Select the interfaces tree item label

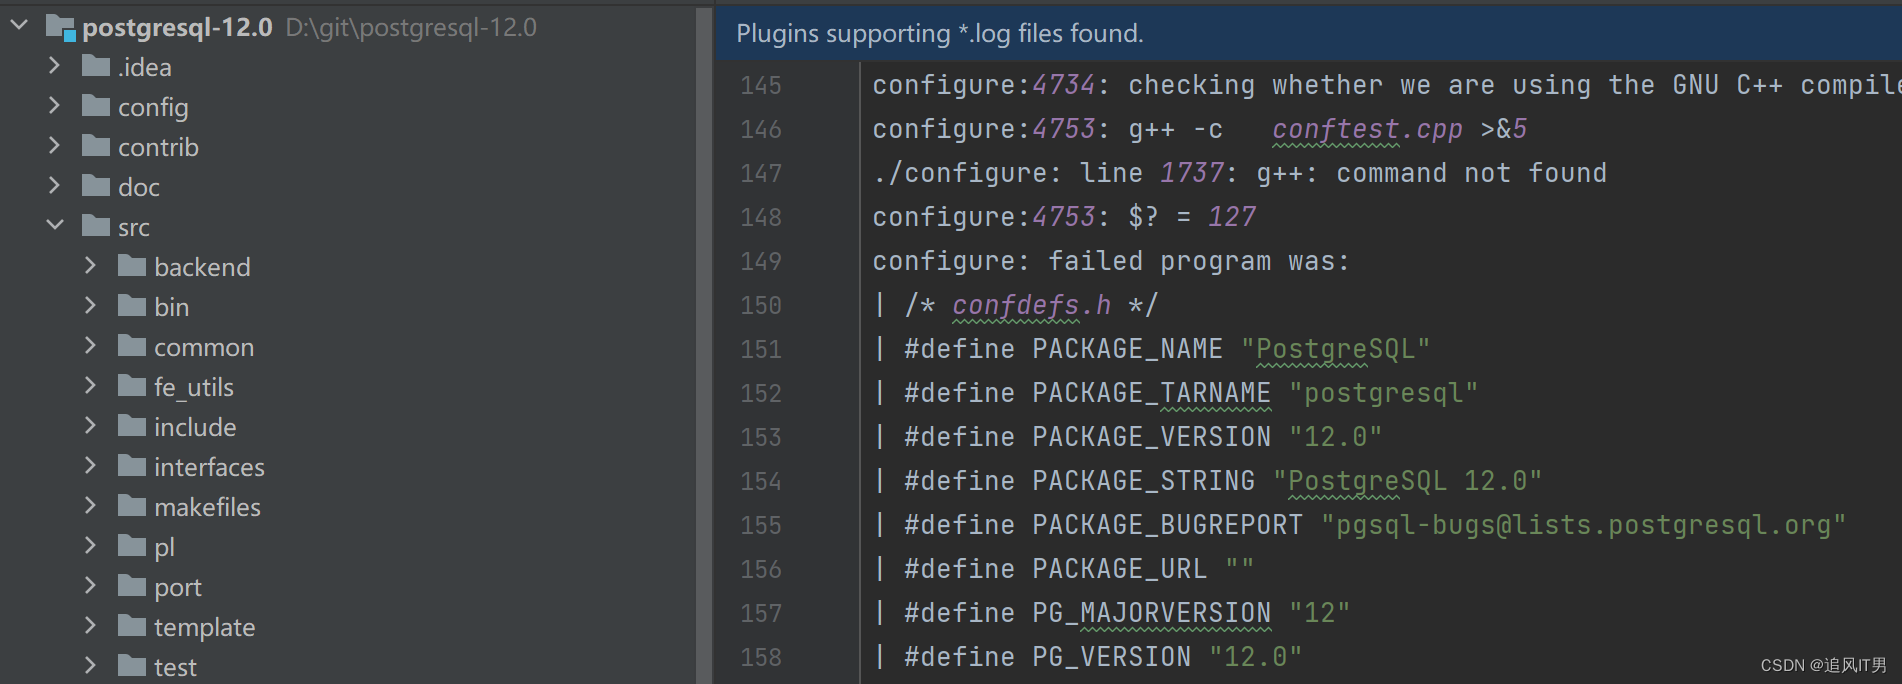(x=209, y=467)
